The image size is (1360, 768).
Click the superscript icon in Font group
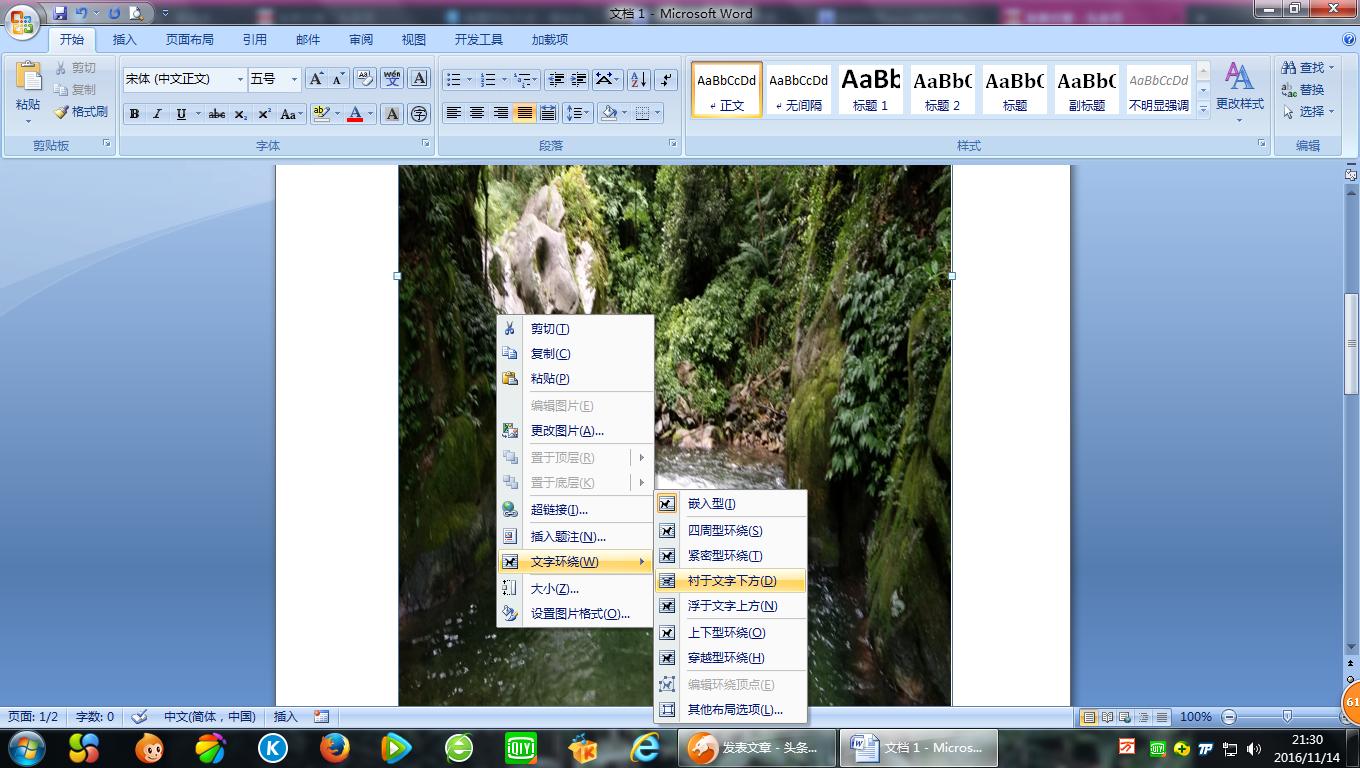[x=262, y=114]
